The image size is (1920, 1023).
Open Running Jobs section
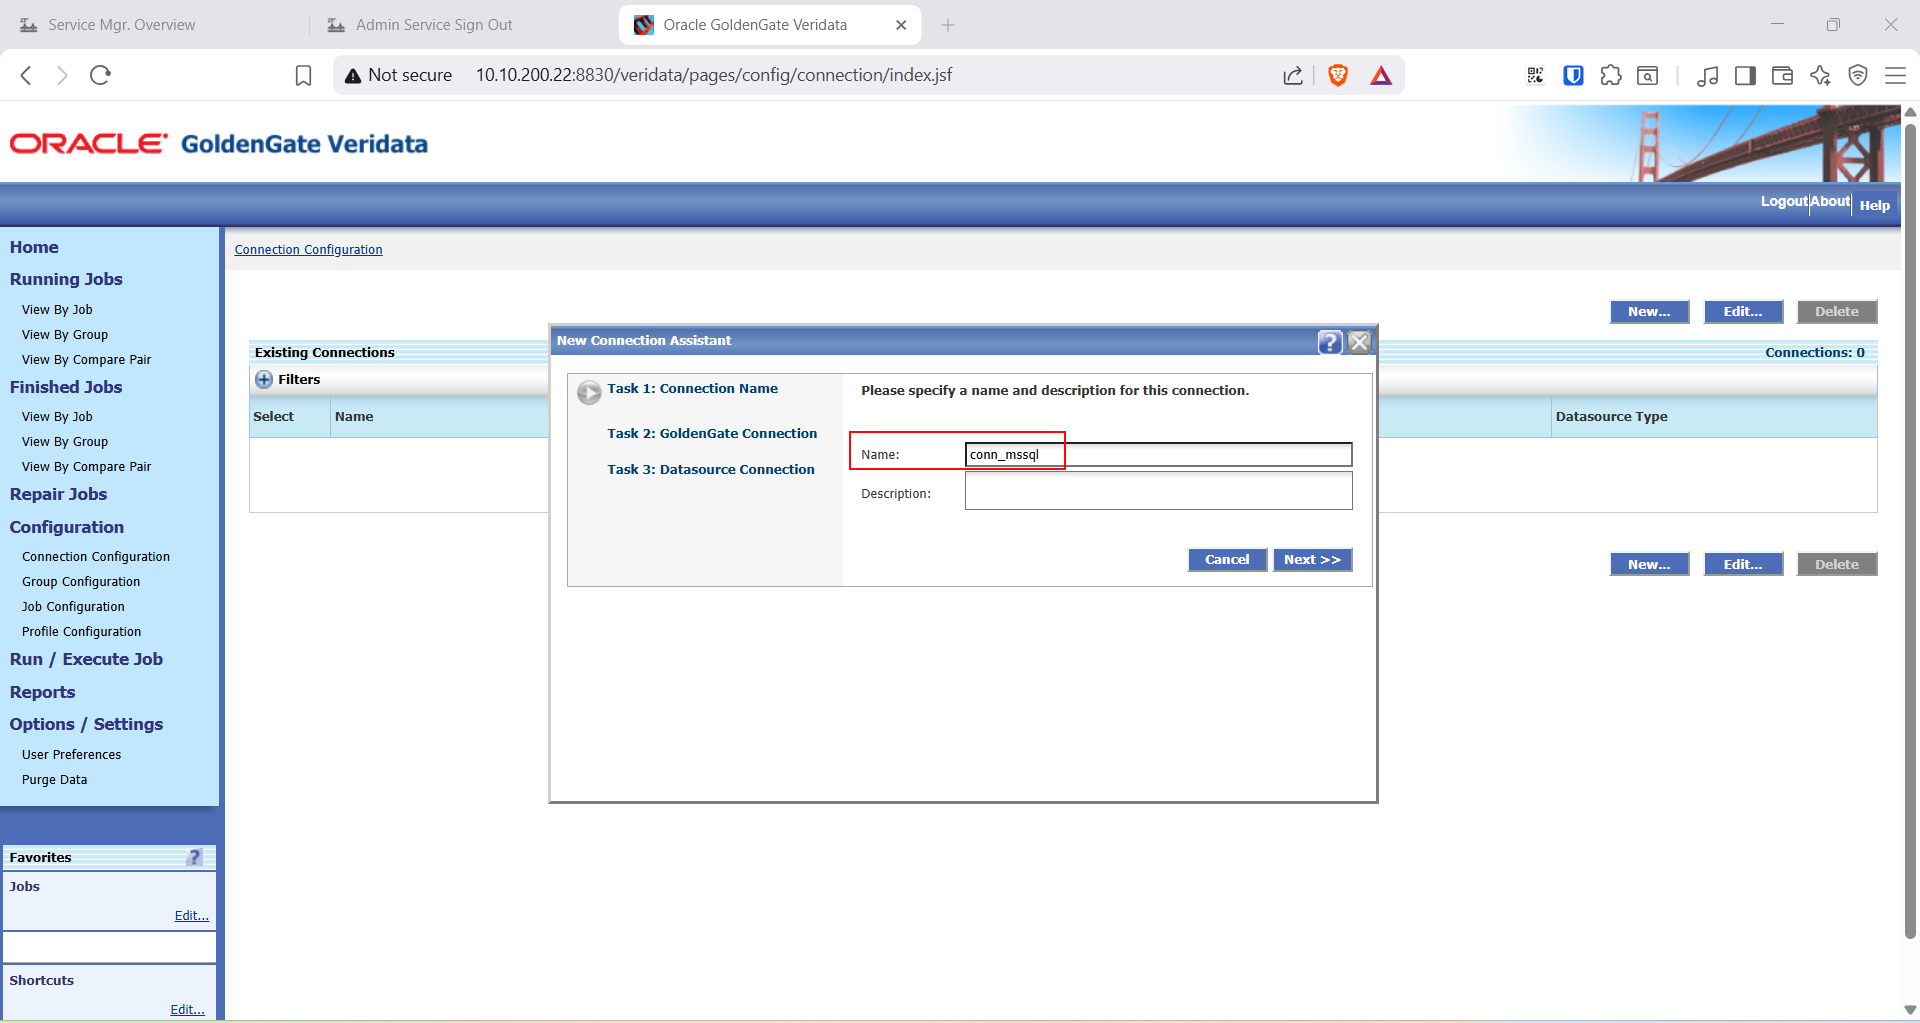(66, 279)
